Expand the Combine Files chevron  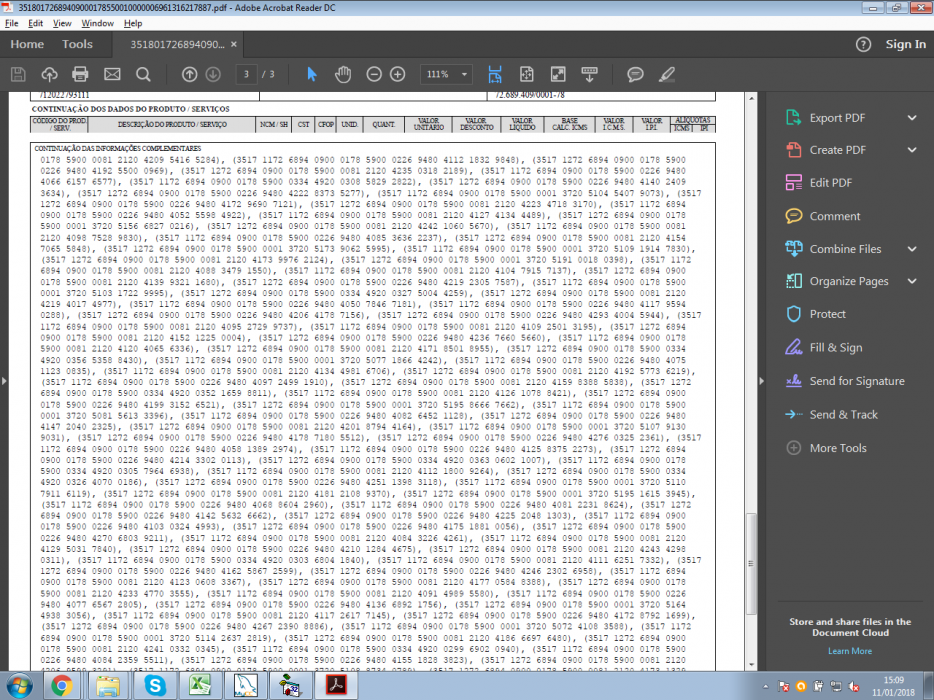coord(912,249)
